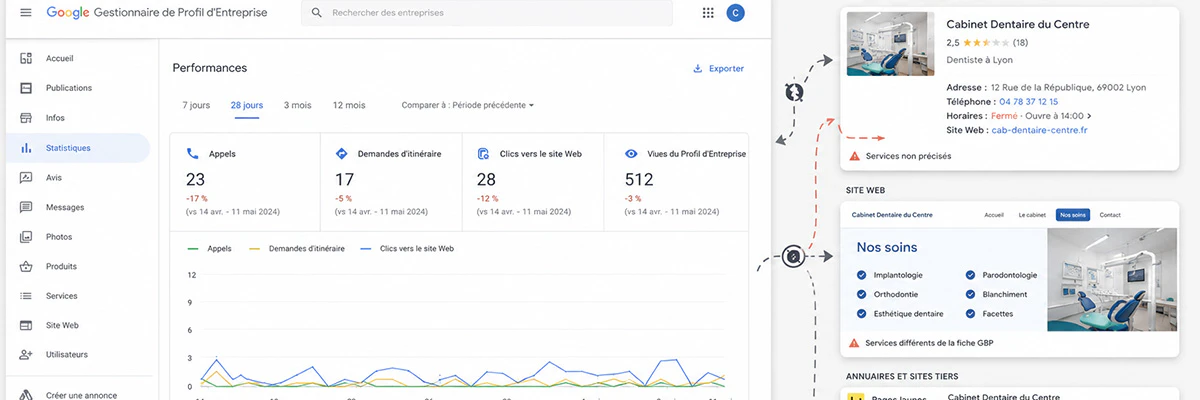The image size is (1200, 400).
Task: Open Contact in the website nav
Action: click(x=1110, y=215)
